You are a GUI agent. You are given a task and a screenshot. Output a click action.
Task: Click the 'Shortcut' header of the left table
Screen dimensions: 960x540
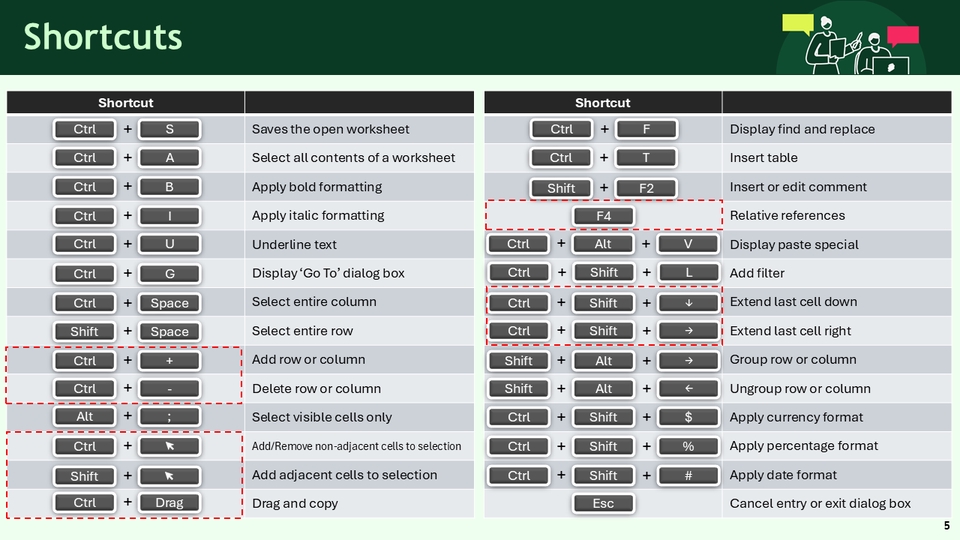coord(126,103)
